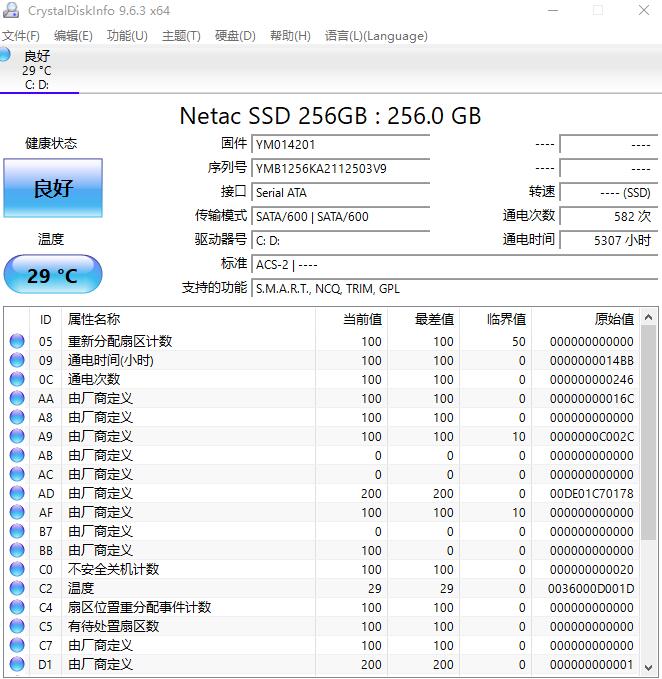Click the scroll down arrow of the attribute list
The height and width of the screenshot is (679, 662).
648,667
